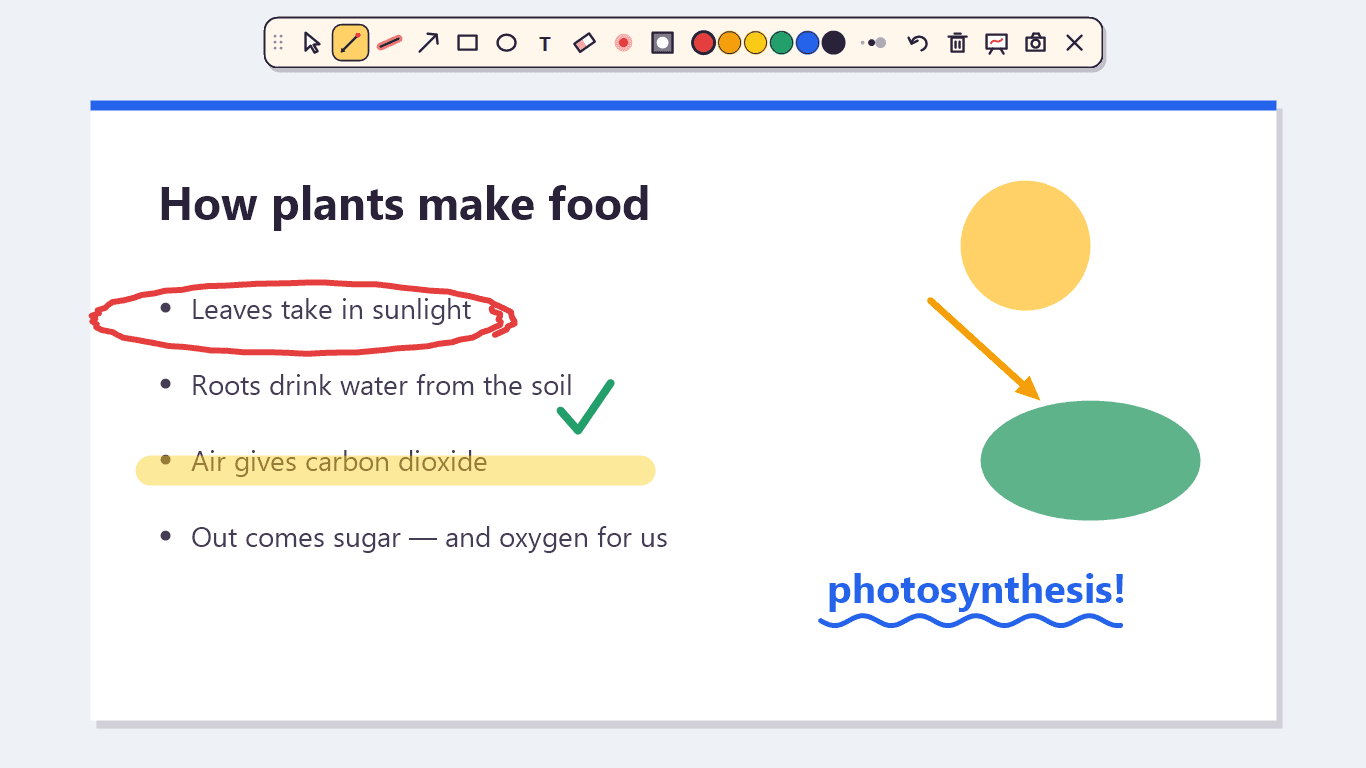
Task: Select the pen drawing tool
Action: coord(351,43)
